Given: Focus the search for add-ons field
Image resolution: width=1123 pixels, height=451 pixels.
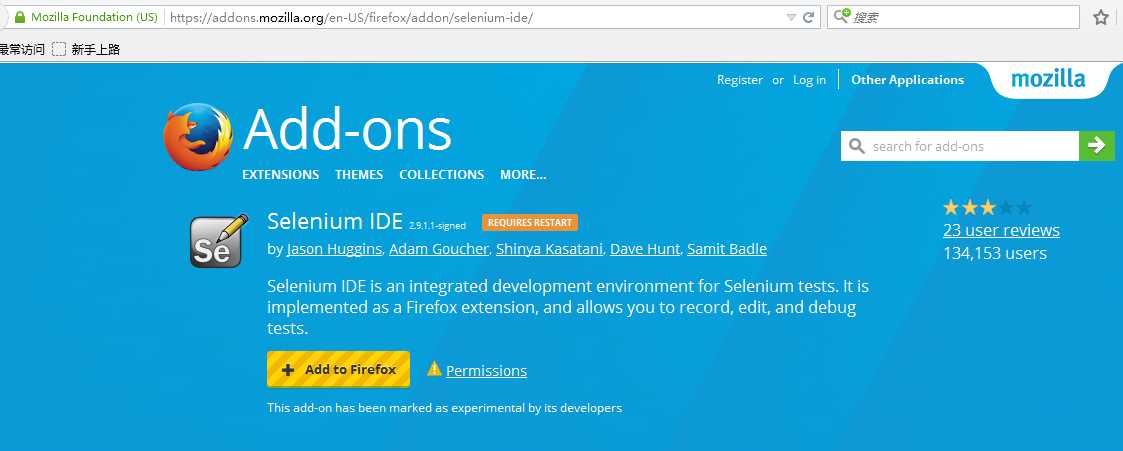Looking at the screenshot, I should [960, 146].
